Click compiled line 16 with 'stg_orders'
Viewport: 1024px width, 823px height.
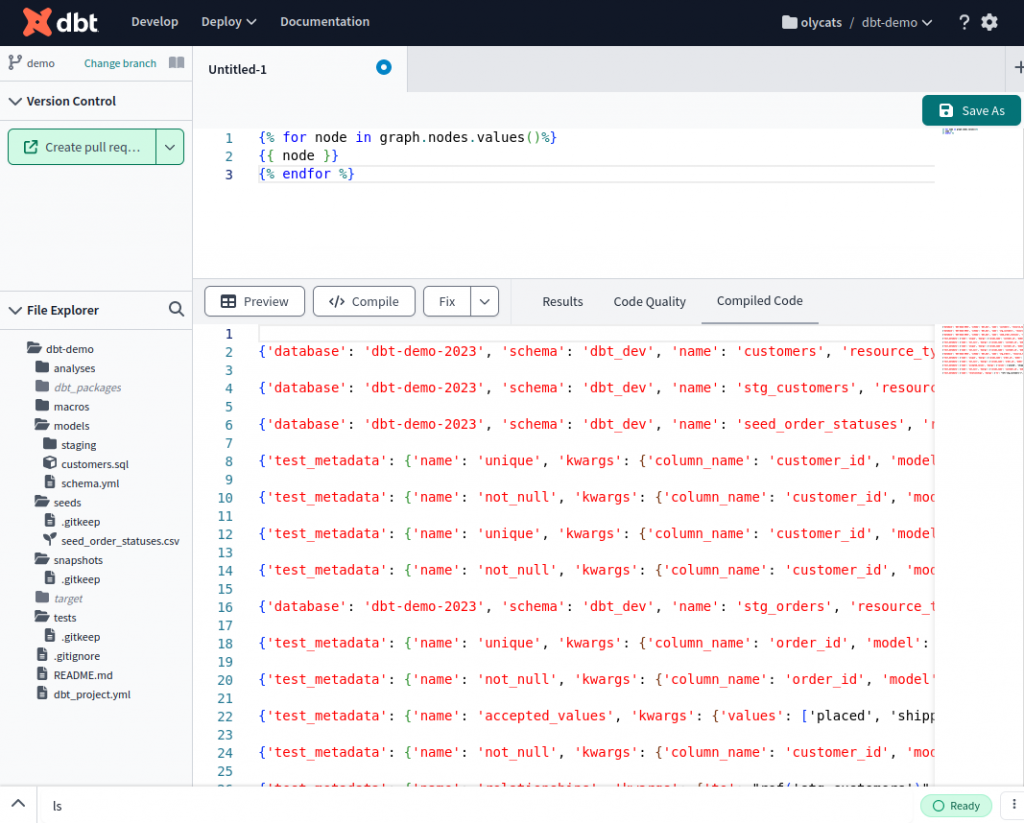click(596, 607)
